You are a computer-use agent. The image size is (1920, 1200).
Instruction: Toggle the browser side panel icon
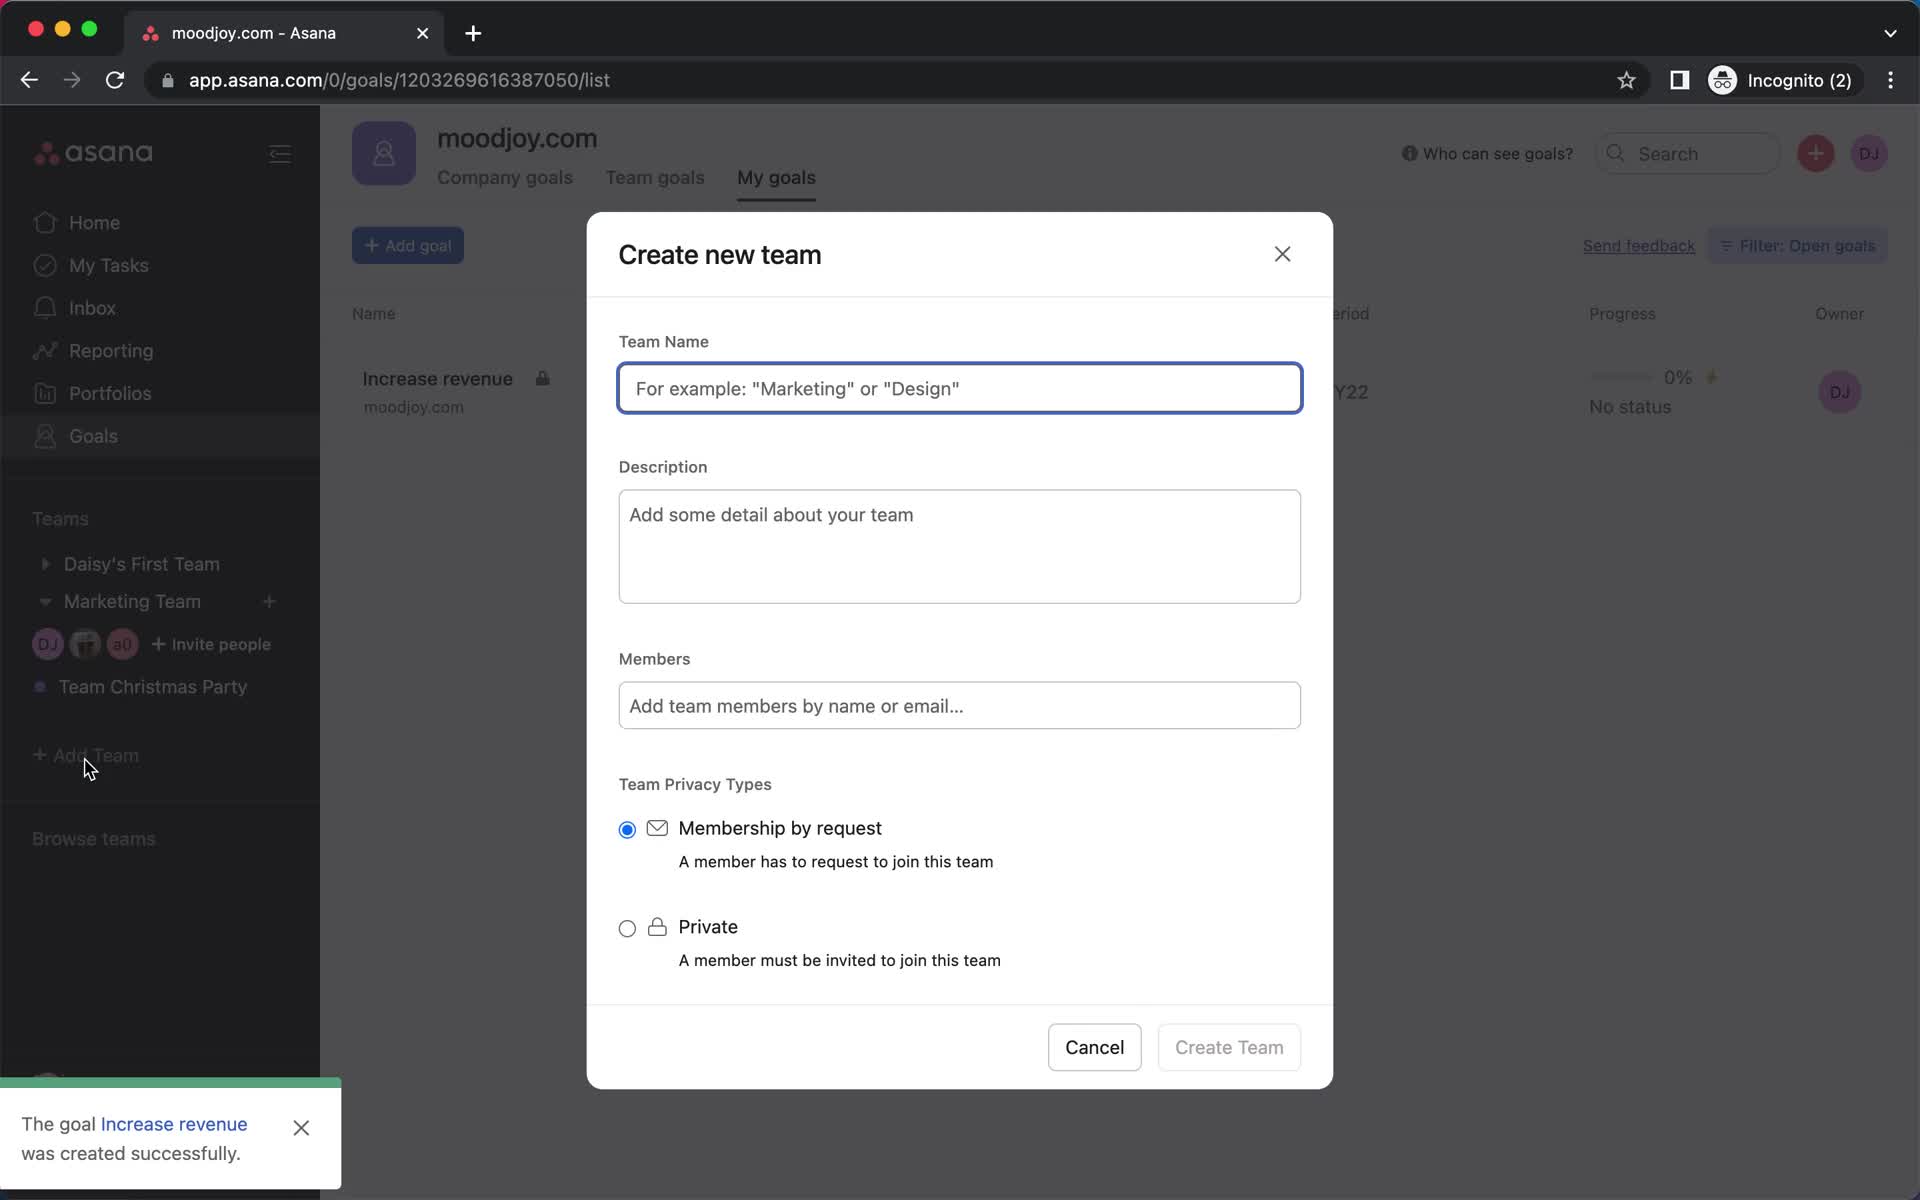point(1679,80)
